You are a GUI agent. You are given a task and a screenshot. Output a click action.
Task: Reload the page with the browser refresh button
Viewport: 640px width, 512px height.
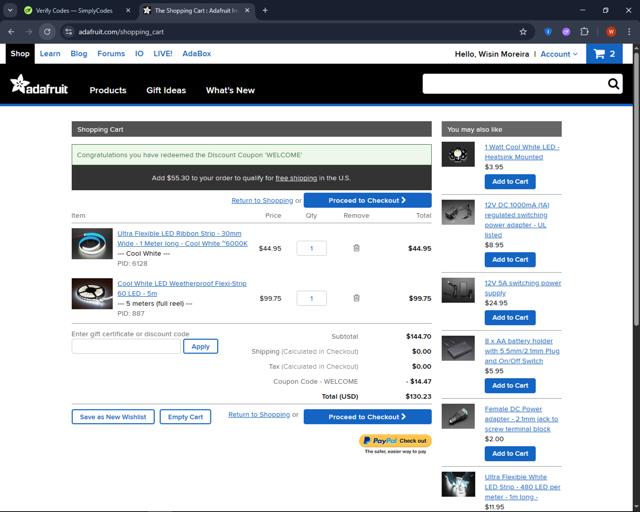pyautogui.click(x=47, y=32)
